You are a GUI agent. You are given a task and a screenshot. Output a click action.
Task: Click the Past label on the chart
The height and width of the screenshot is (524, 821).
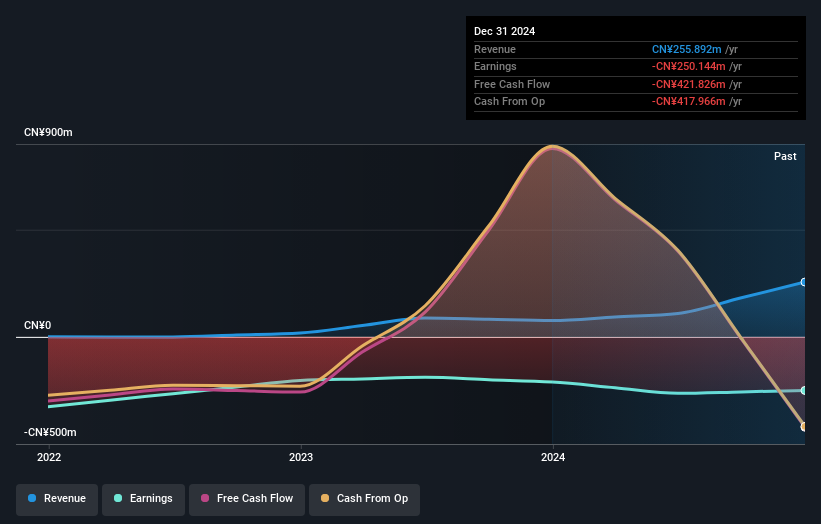[x=785, y=156]
